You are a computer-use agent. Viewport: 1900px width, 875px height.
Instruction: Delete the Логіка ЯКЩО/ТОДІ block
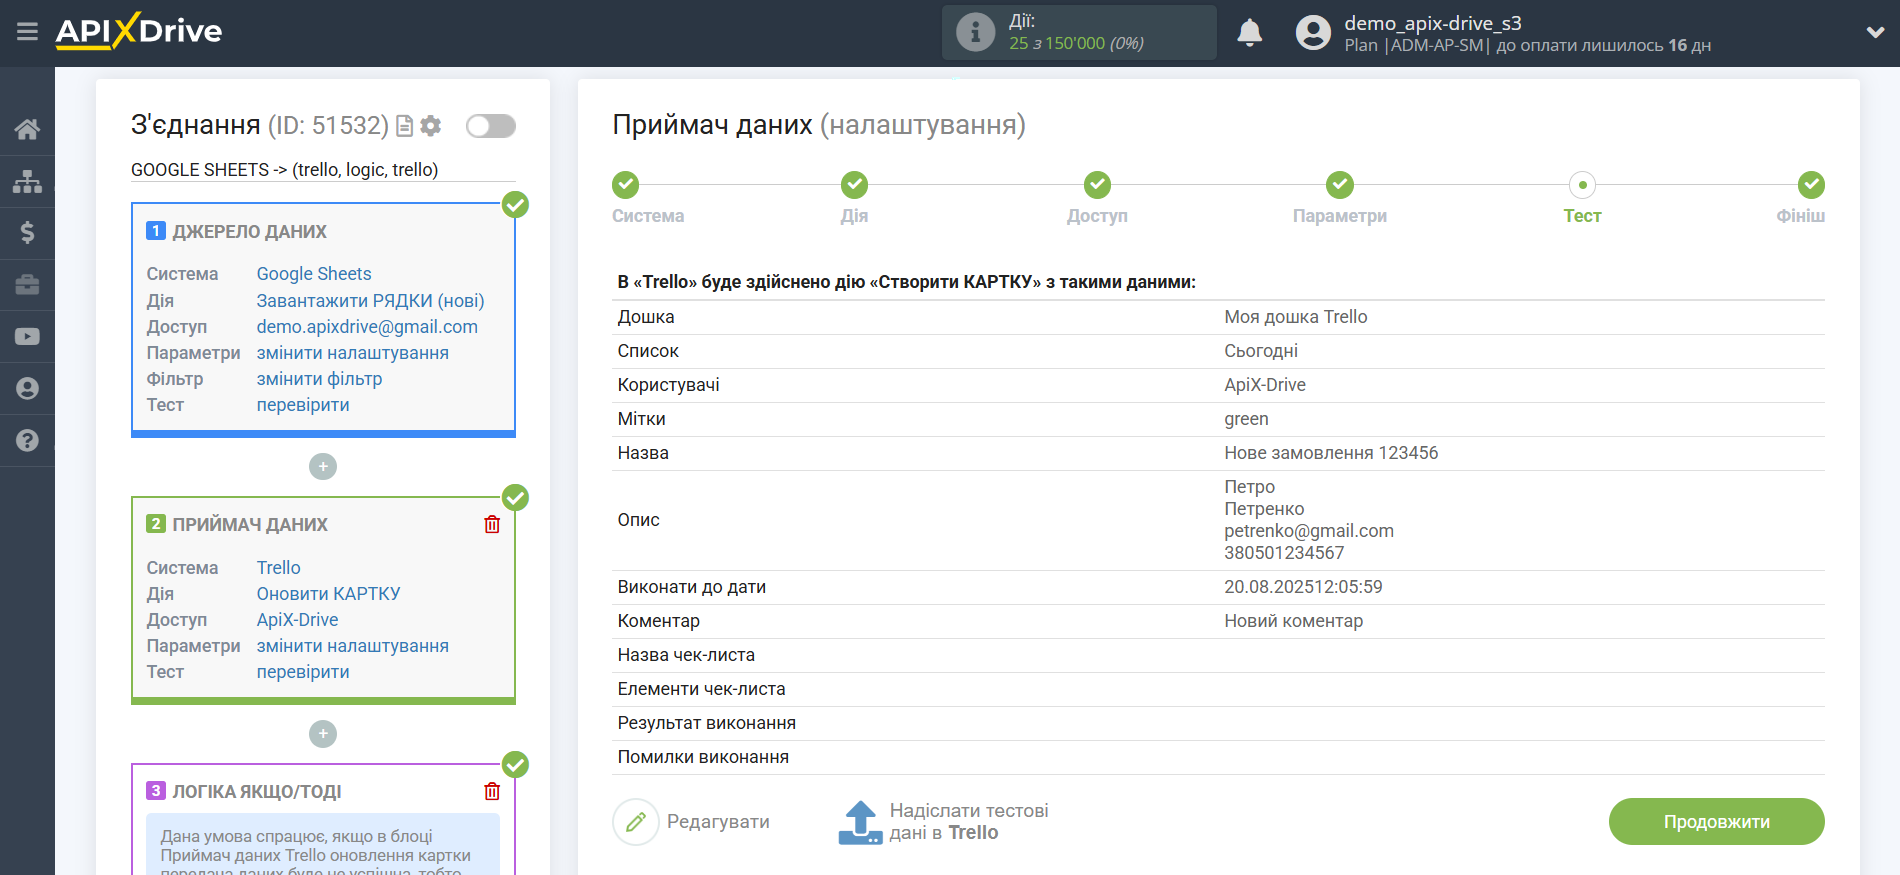(492, 792)
